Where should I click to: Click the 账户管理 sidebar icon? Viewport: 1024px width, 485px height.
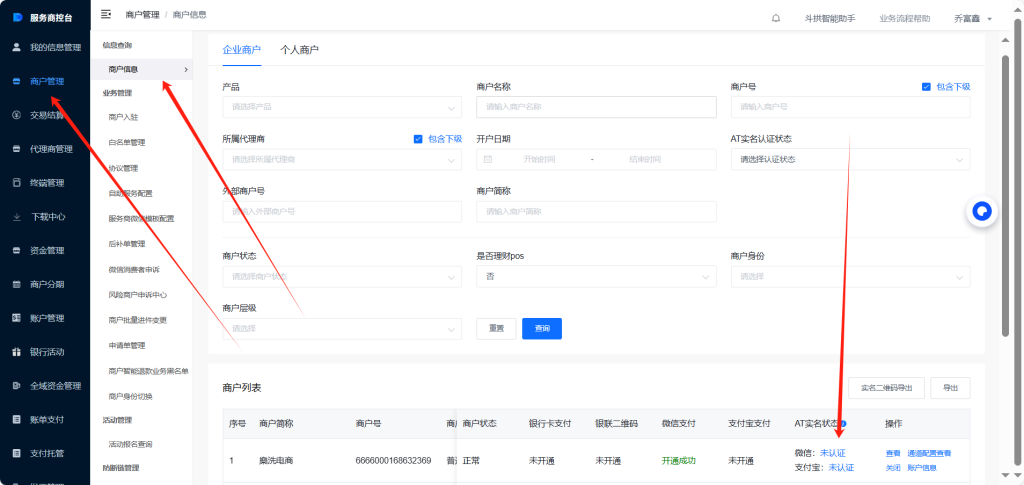pos(17,318)
